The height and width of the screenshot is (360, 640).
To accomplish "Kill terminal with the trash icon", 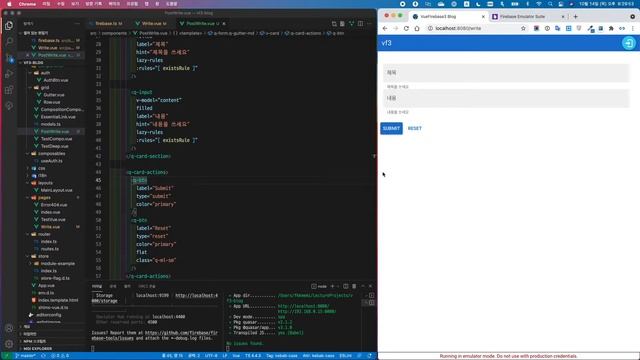I will pos(354,286).
